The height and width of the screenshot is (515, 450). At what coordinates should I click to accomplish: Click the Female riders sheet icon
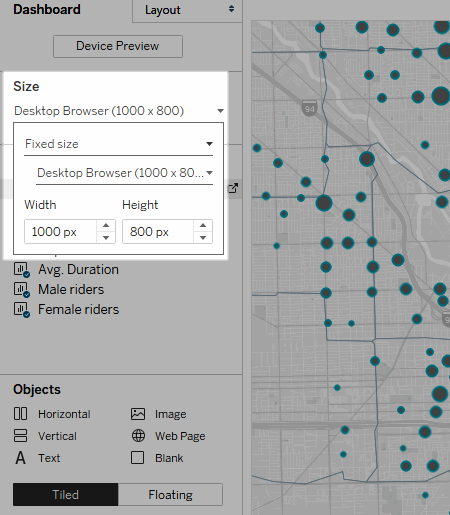click(22, 310)
